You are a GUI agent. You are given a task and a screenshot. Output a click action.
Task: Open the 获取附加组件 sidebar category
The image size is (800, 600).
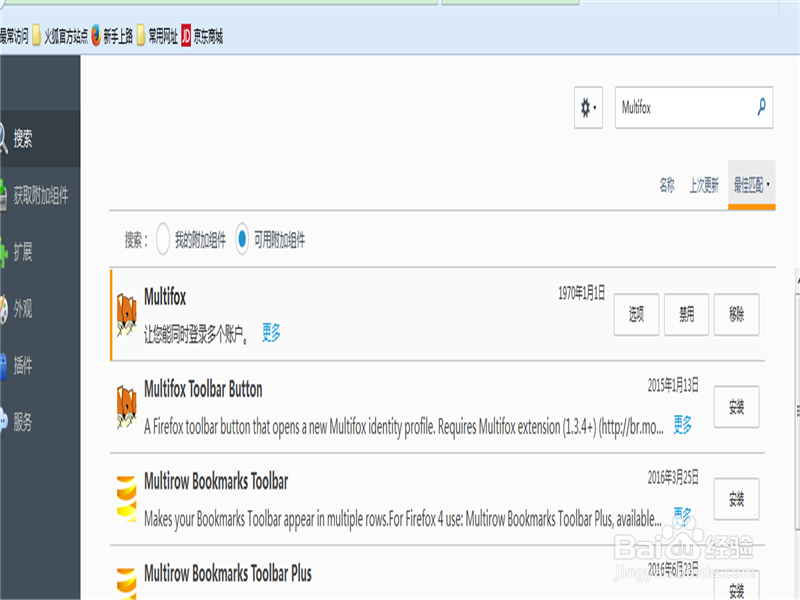pos(40,195)
